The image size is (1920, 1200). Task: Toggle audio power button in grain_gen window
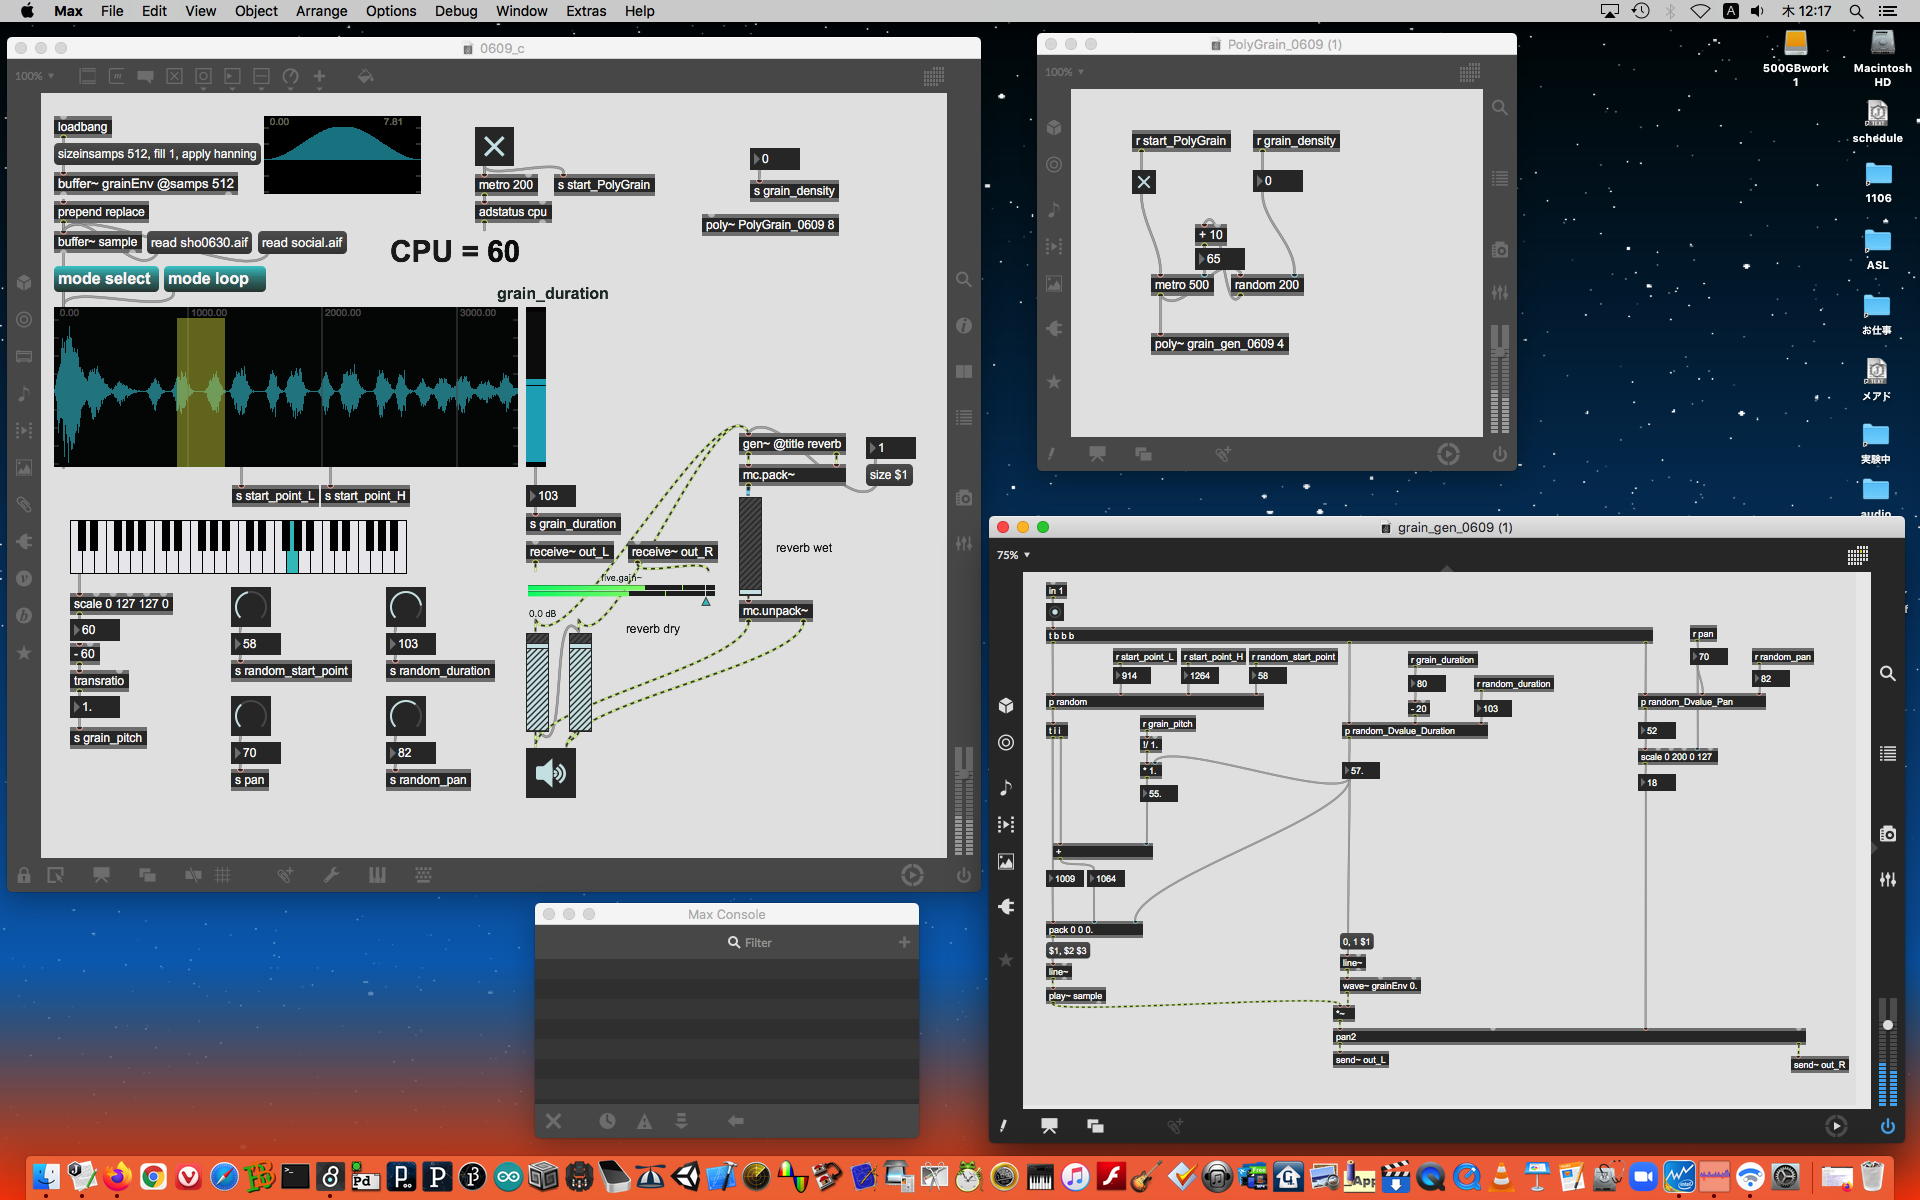click(1887, 1126)
